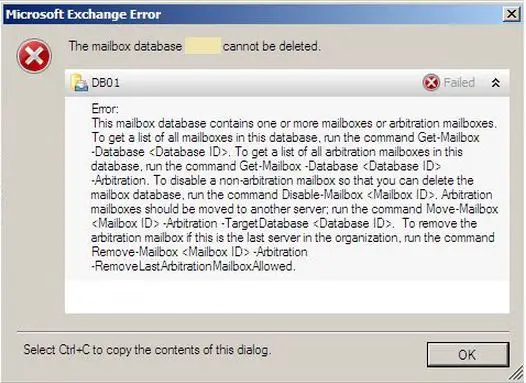
Task: Select the DB01 database row label
Action: coord(105,83)
